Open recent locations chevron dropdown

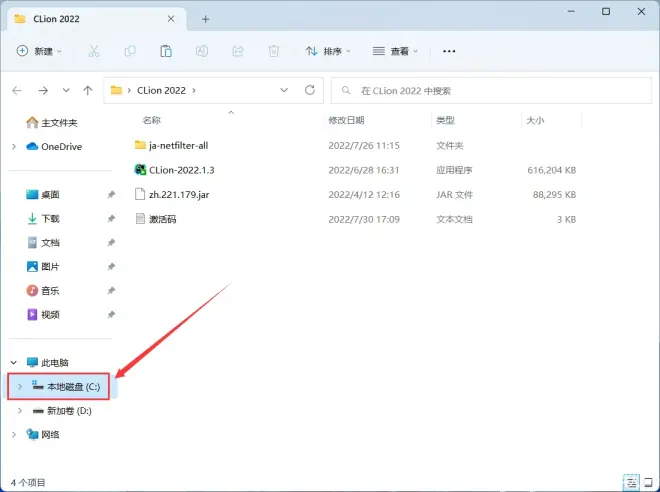point(66,90)
